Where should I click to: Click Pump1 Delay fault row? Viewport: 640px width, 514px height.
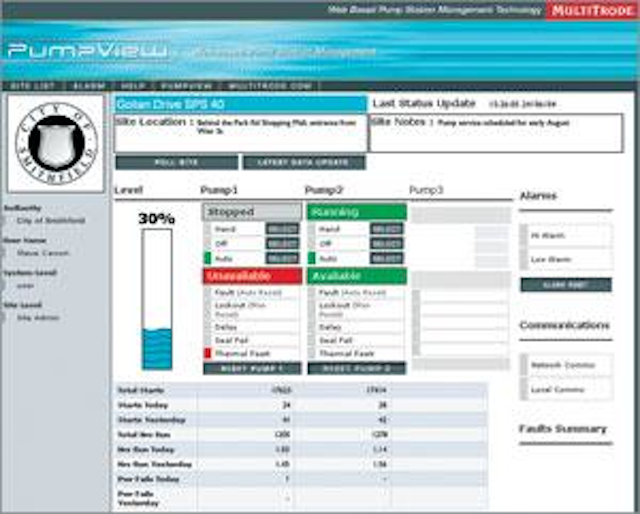point(252,327)
